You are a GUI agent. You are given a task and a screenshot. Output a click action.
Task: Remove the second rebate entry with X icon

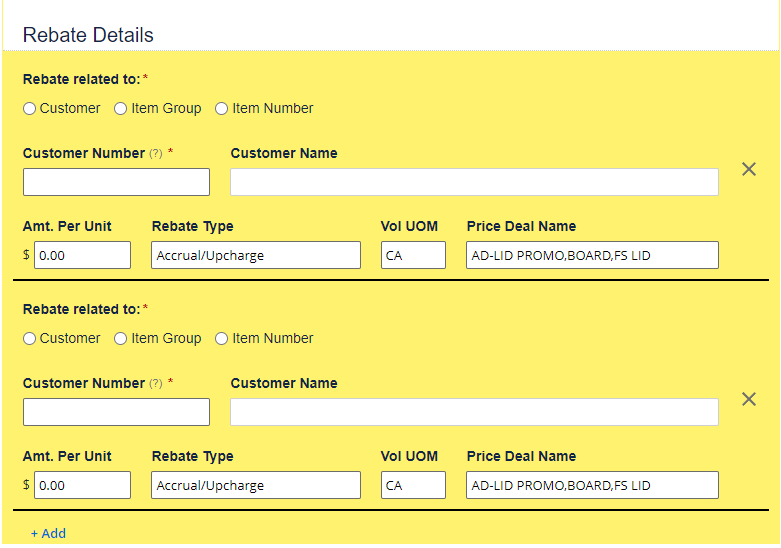(x=749, y=399)
